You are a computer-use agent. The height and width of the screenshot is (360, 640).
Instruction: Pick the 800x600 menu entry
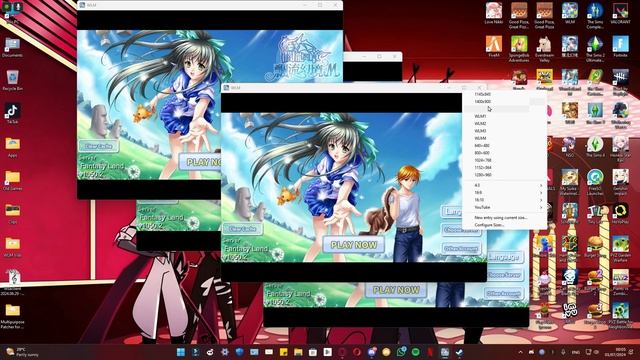pos(504,153)
